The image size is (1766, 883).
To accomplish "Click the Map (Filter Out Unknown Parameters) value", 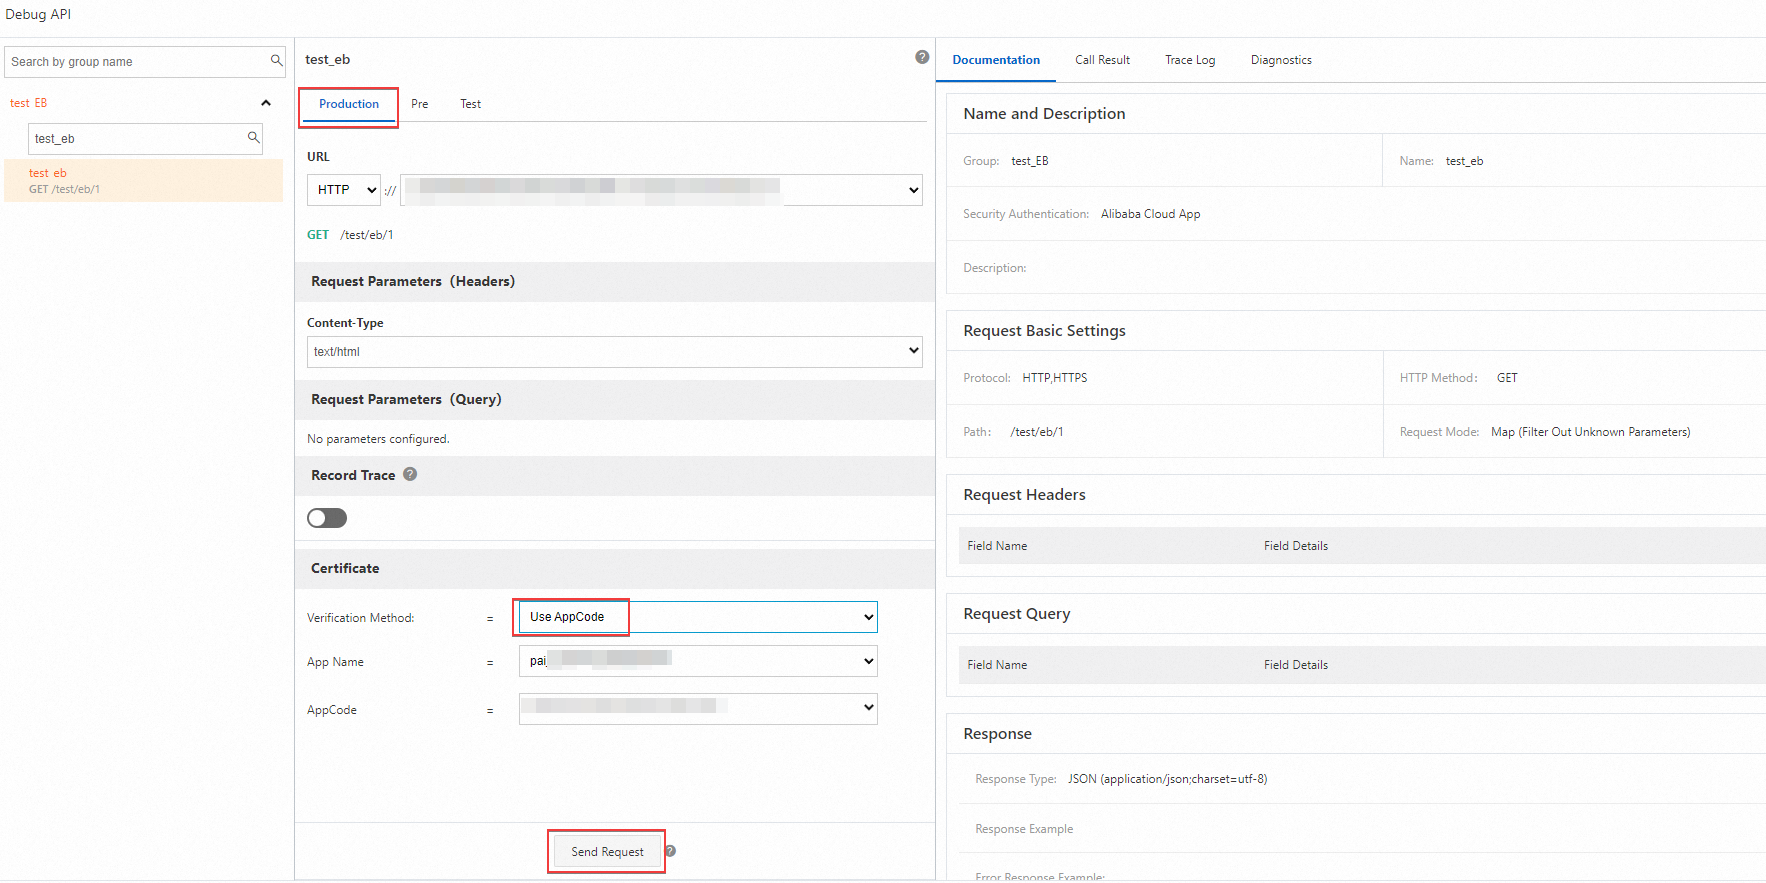I will [x=1590, y=432].
